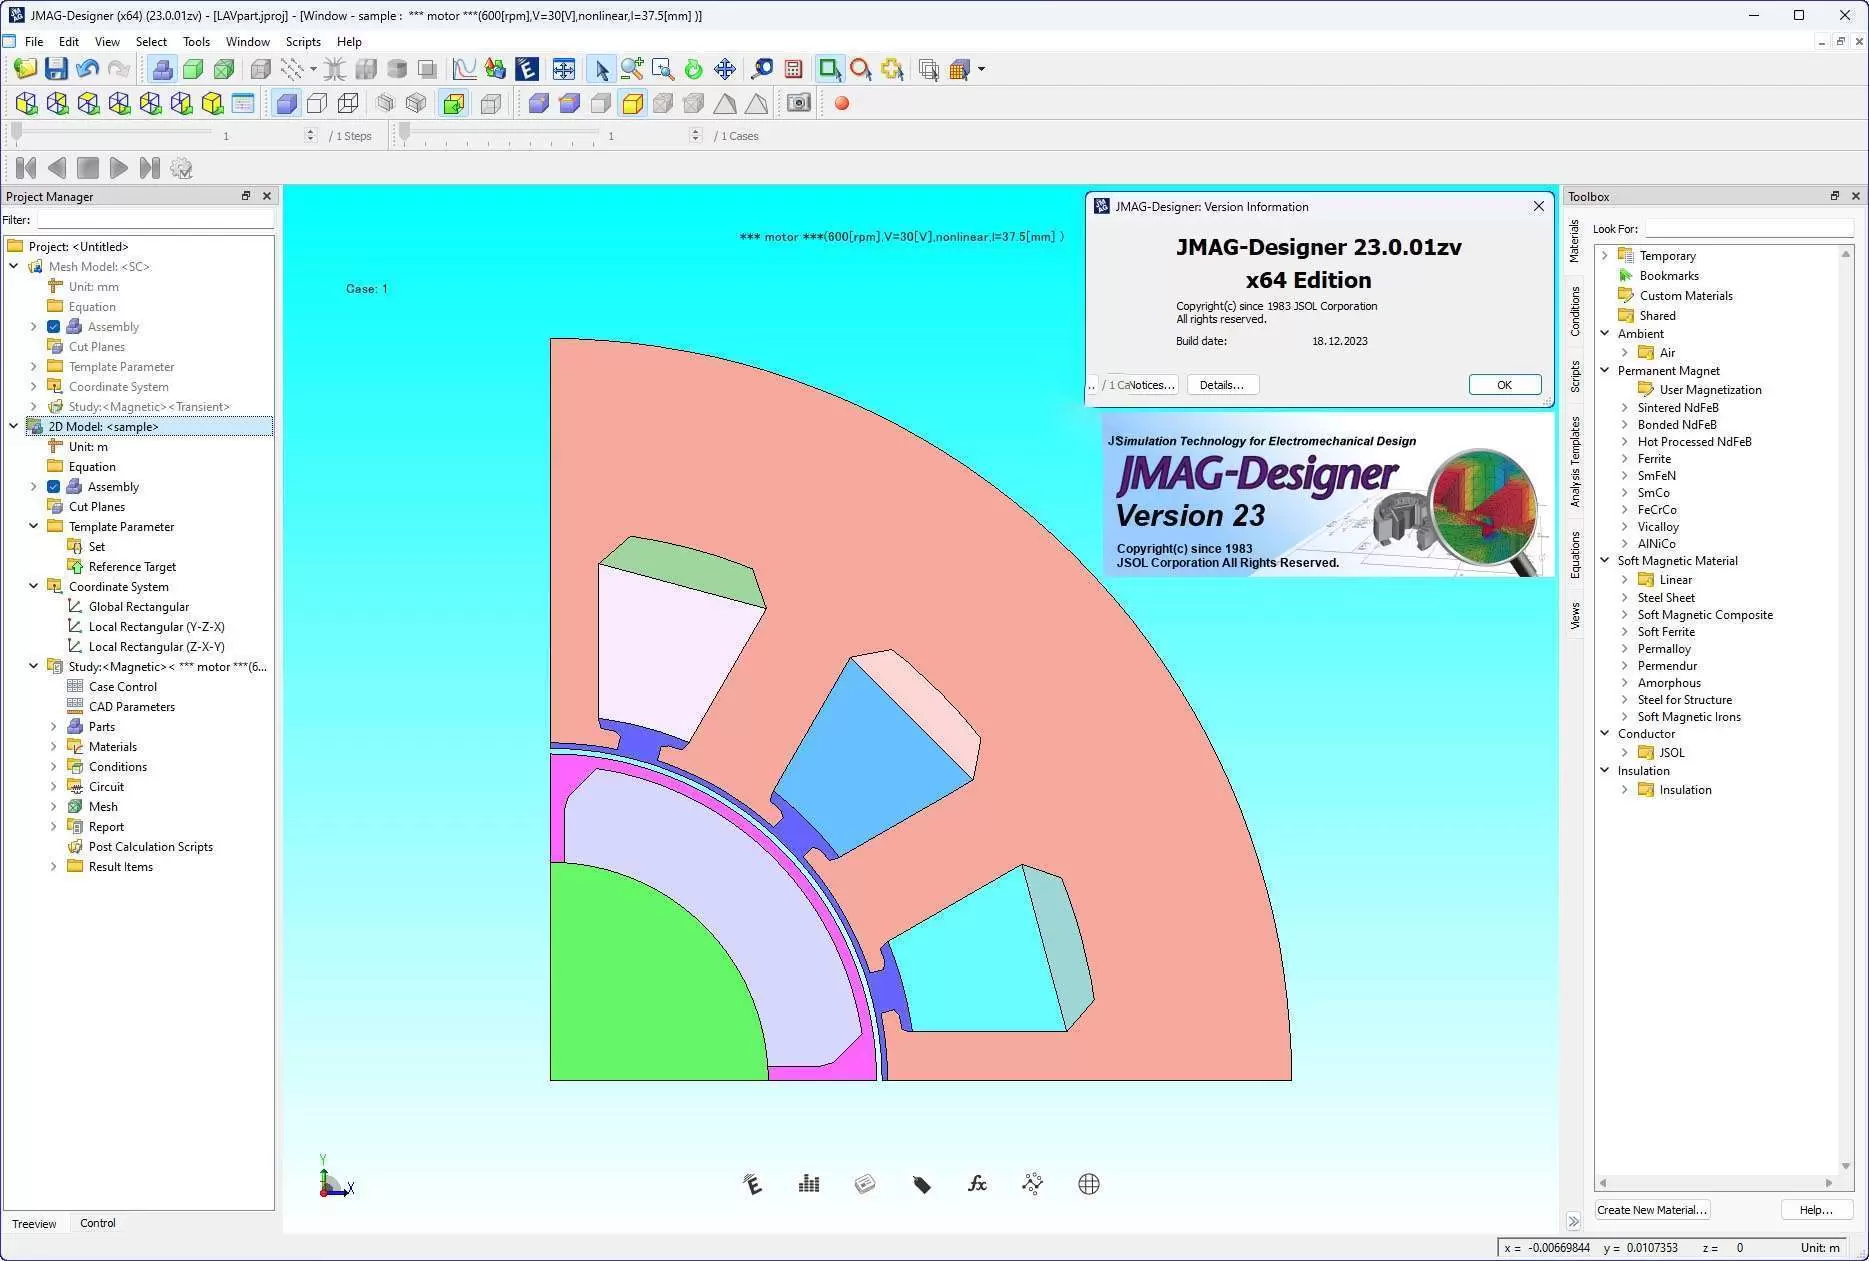Screen dimensions: 1869x1261
Task: Click the tag icon below the model
Action: (x=921, y=1184)
